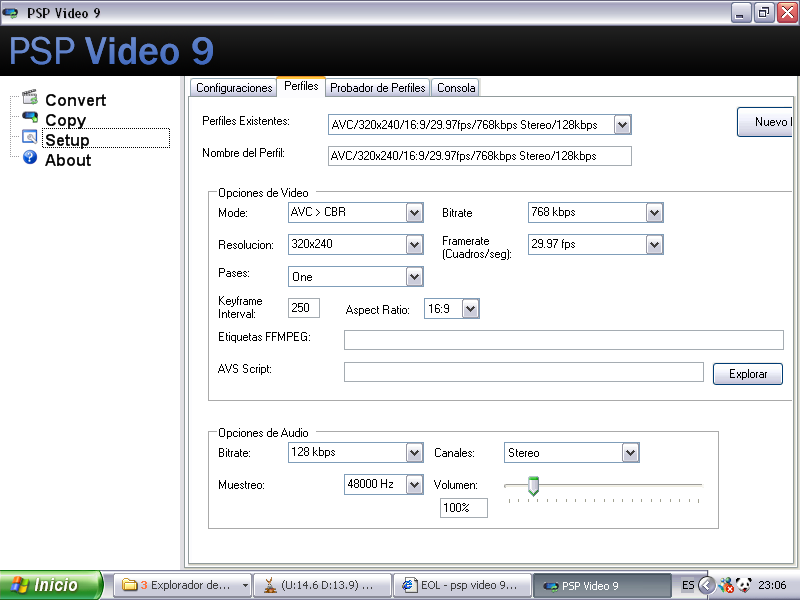This screenshot has width=800, height=600.
Task: Open the video Mode dropdown
Action: 414,213
